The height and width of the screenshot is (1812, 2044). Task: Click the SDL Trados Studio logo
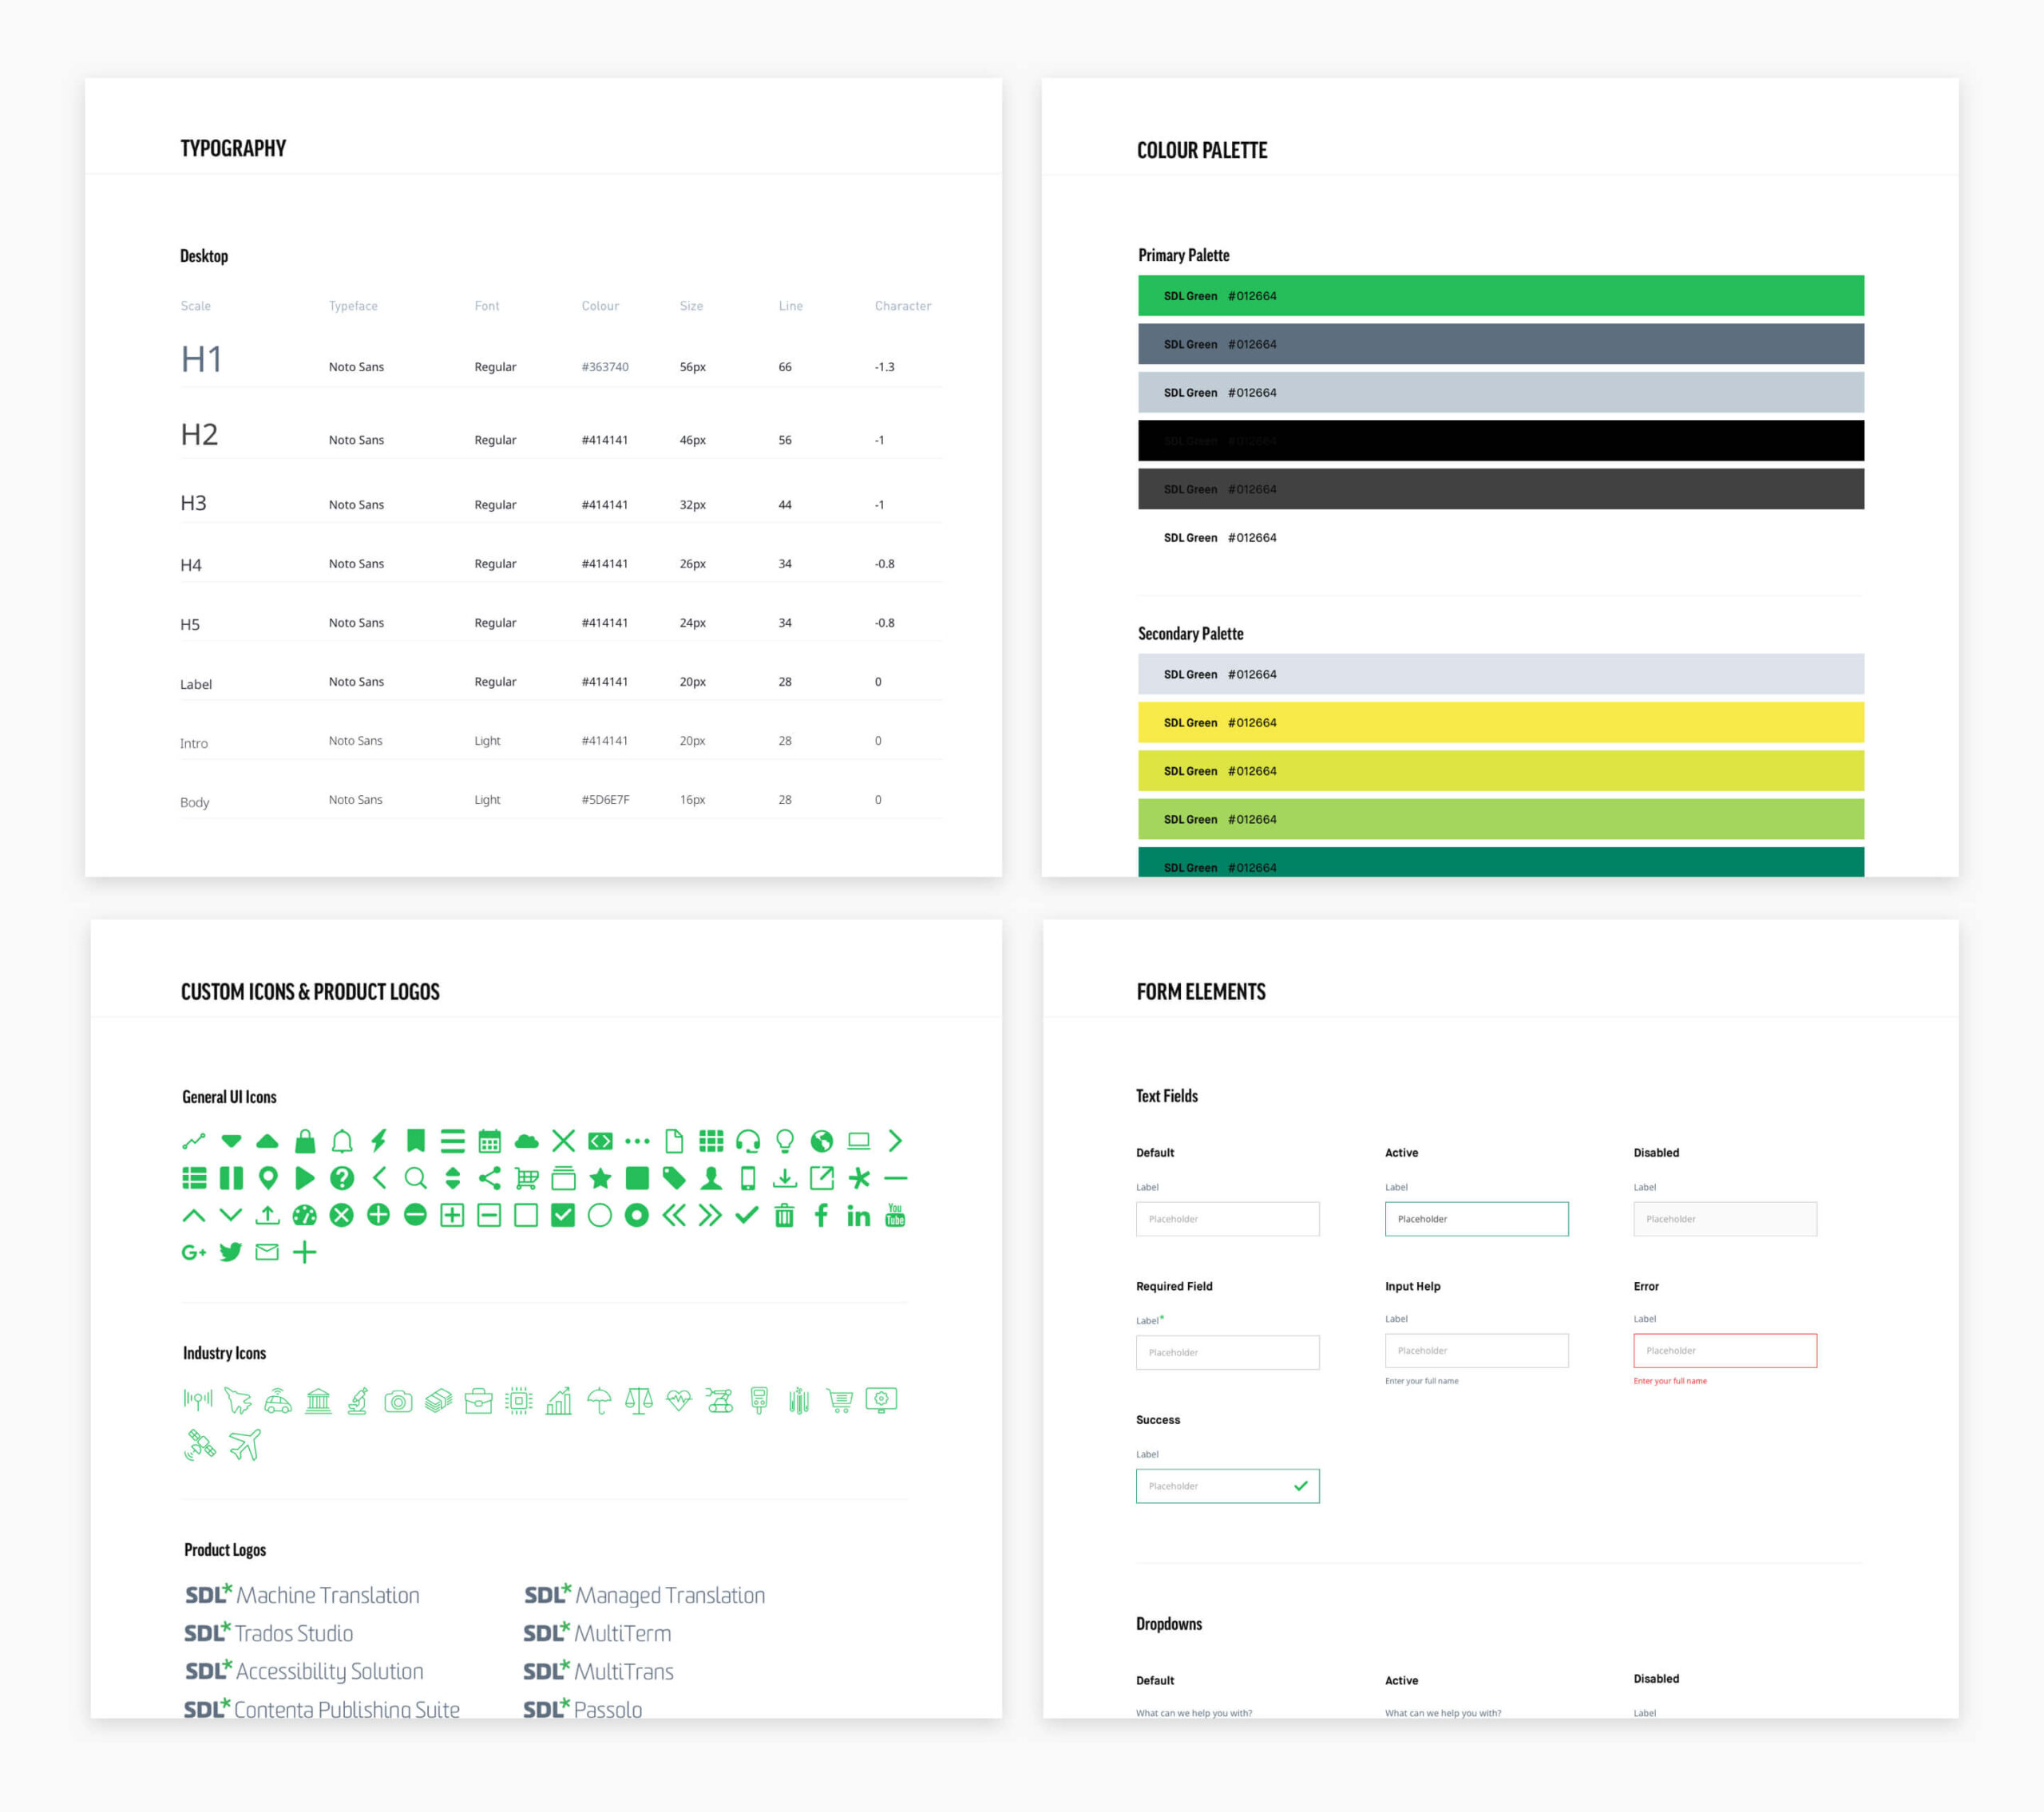pos(268,1633)
